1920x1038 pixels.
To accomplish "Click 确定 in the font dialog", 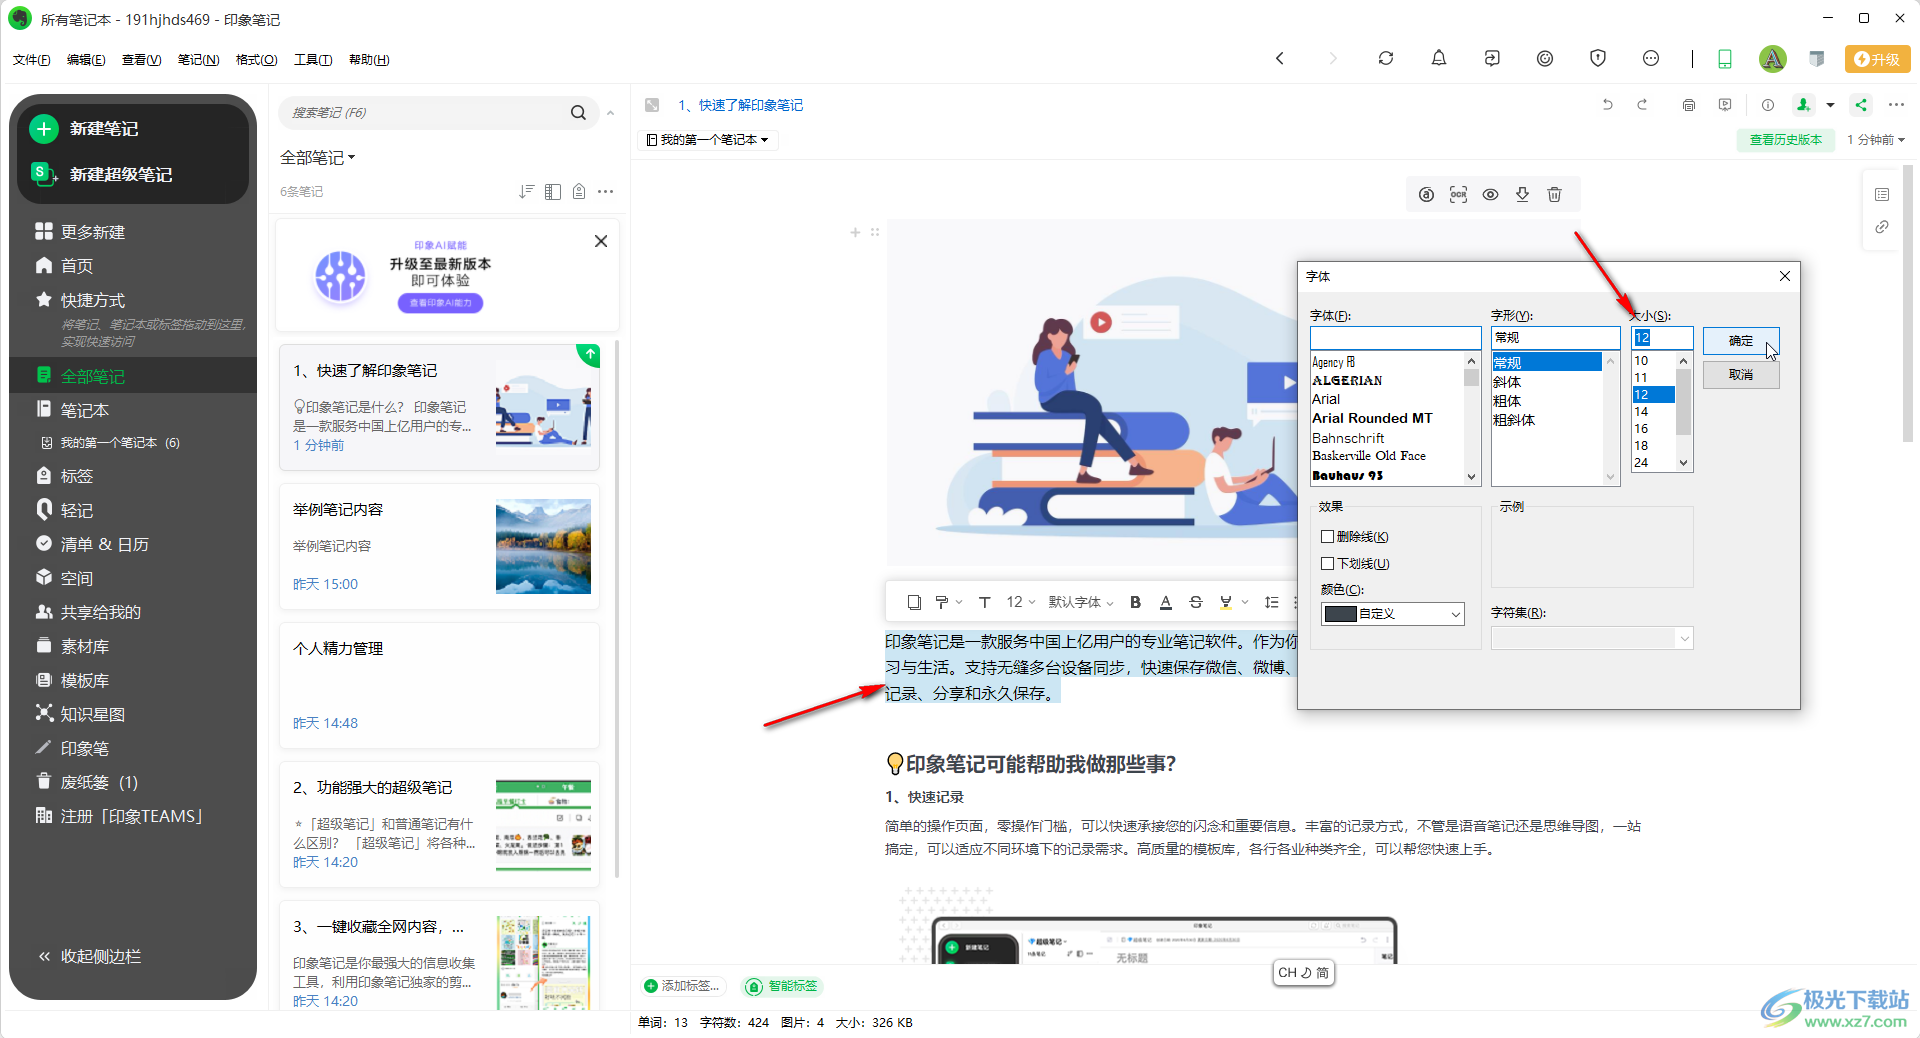I will click(x=1741, y=341).
